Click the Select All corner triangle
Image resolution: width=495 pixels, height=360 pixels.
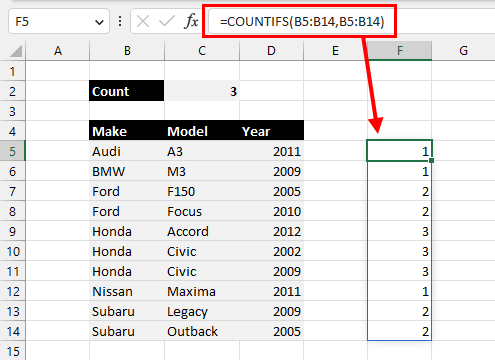pyautogui.click(x=16, y=51)
